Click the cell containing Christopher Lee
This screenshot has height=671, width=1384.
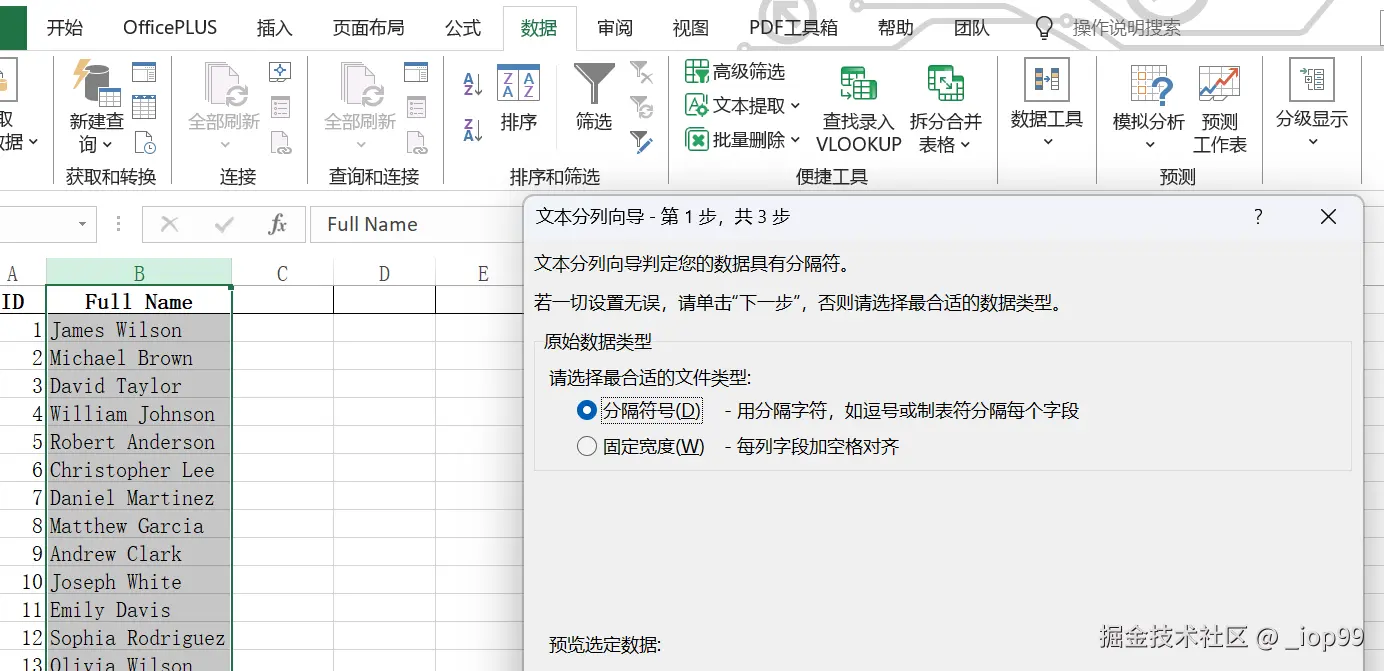(139, 470)
